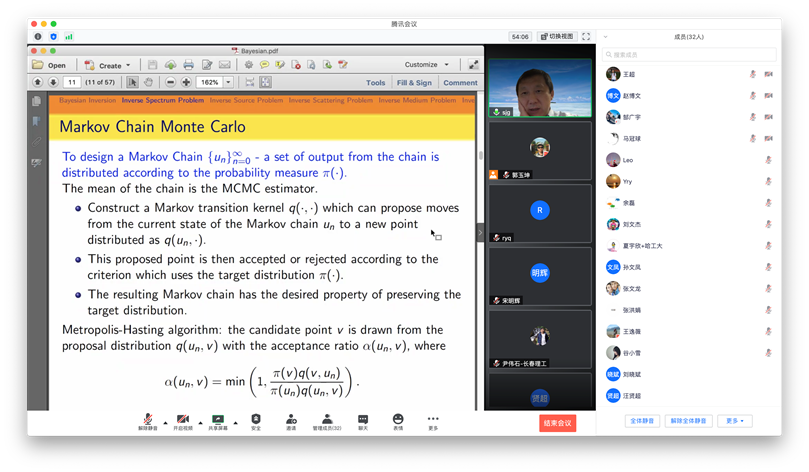Open the security shield options
809x472 pixels.
256,419
